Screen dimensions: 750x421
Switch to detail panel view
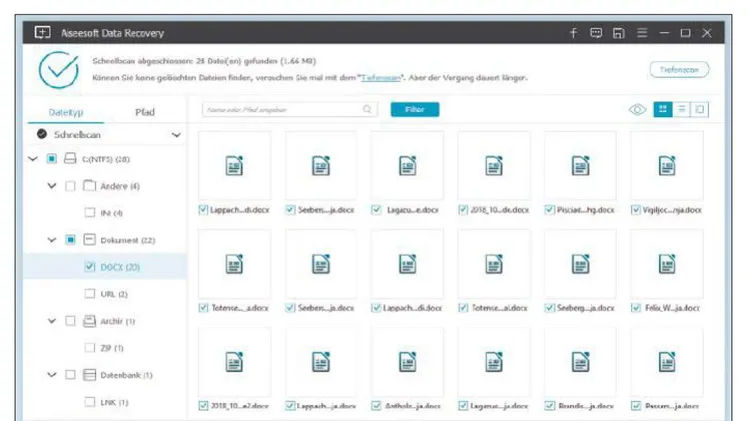coord(700,110)
